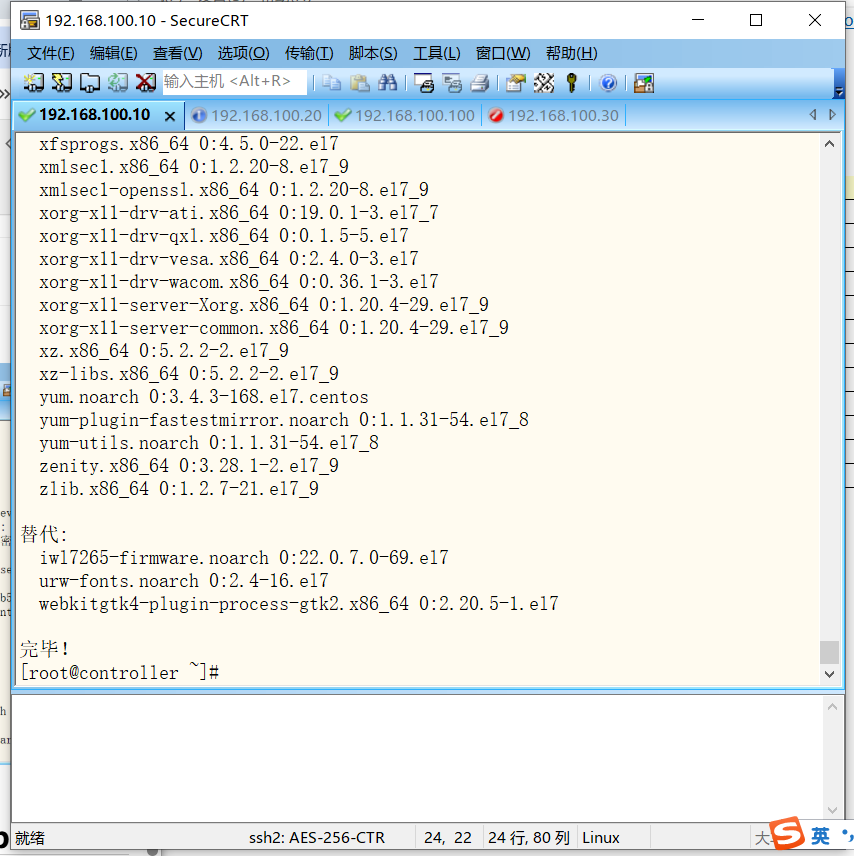The height and width of the screenshot is (856, 854).
Task: Disconnect the session using the red X icon
Action: (x=145, y=82)
